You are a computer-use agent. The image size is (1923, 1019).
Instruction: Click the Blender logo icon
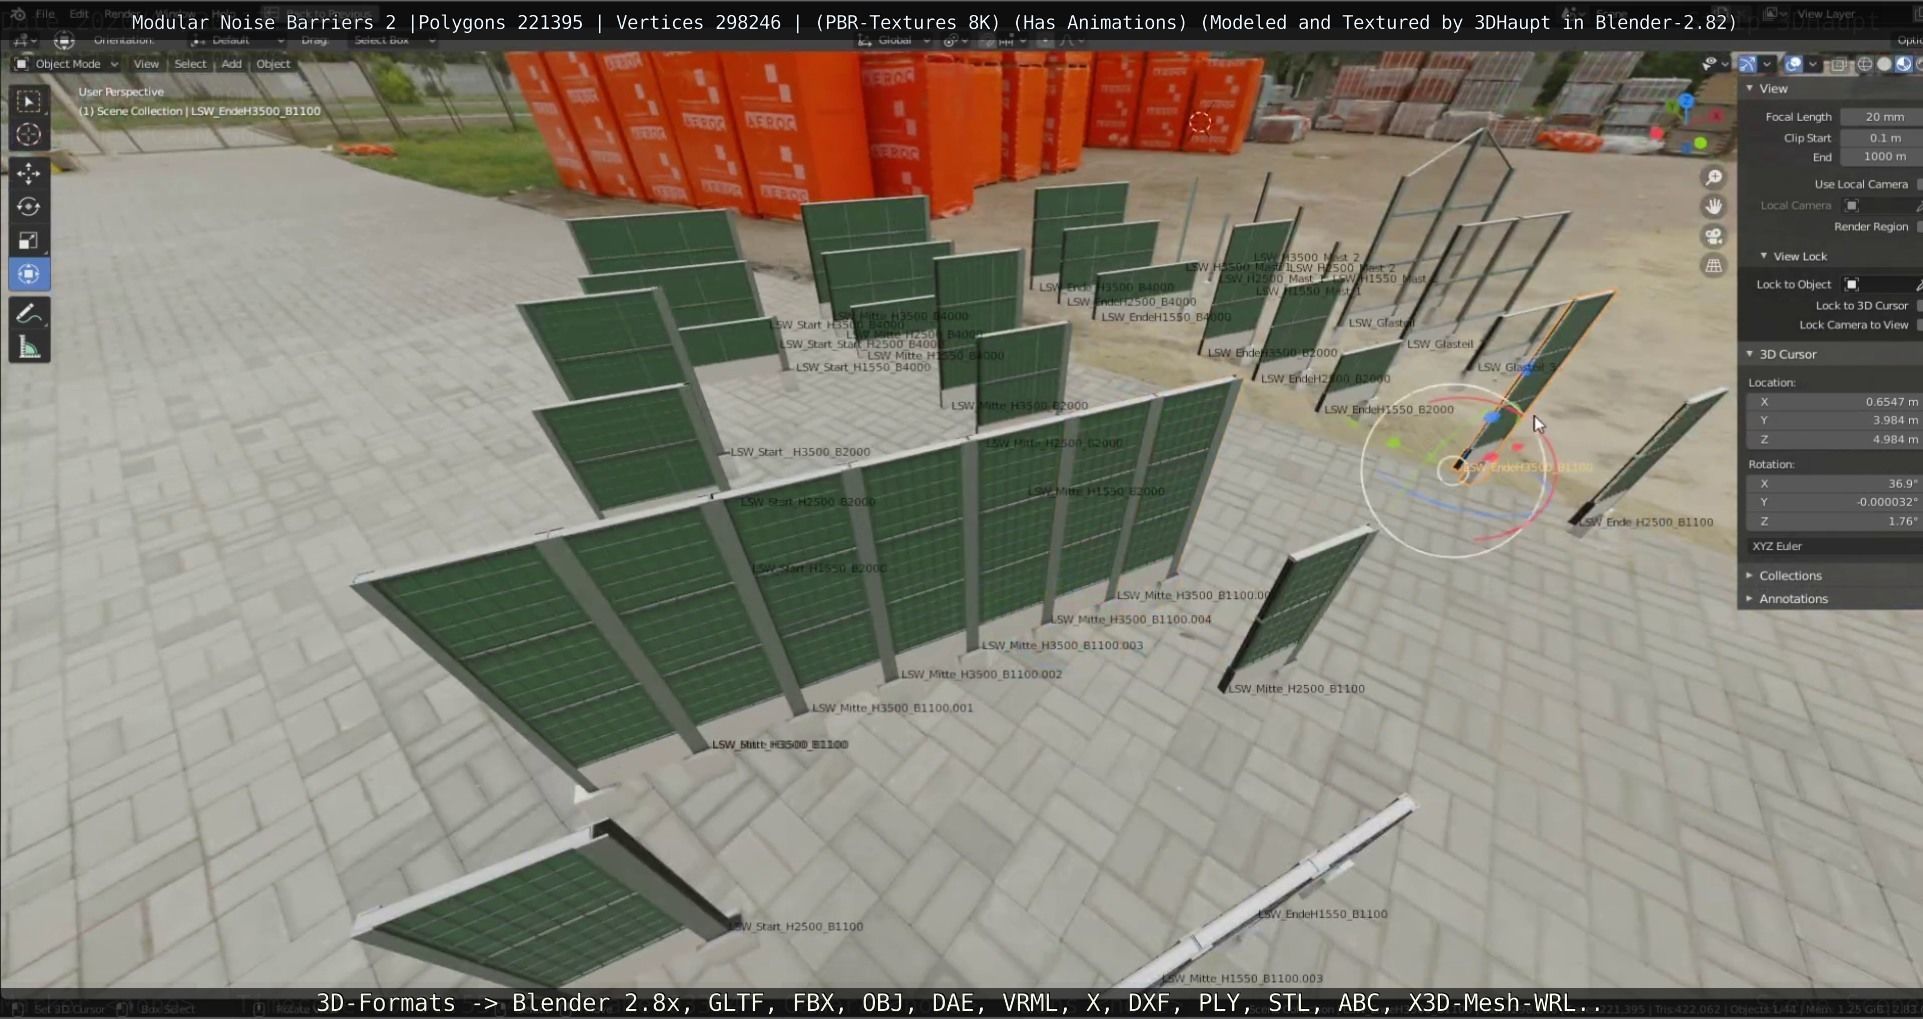pos(17,14)
